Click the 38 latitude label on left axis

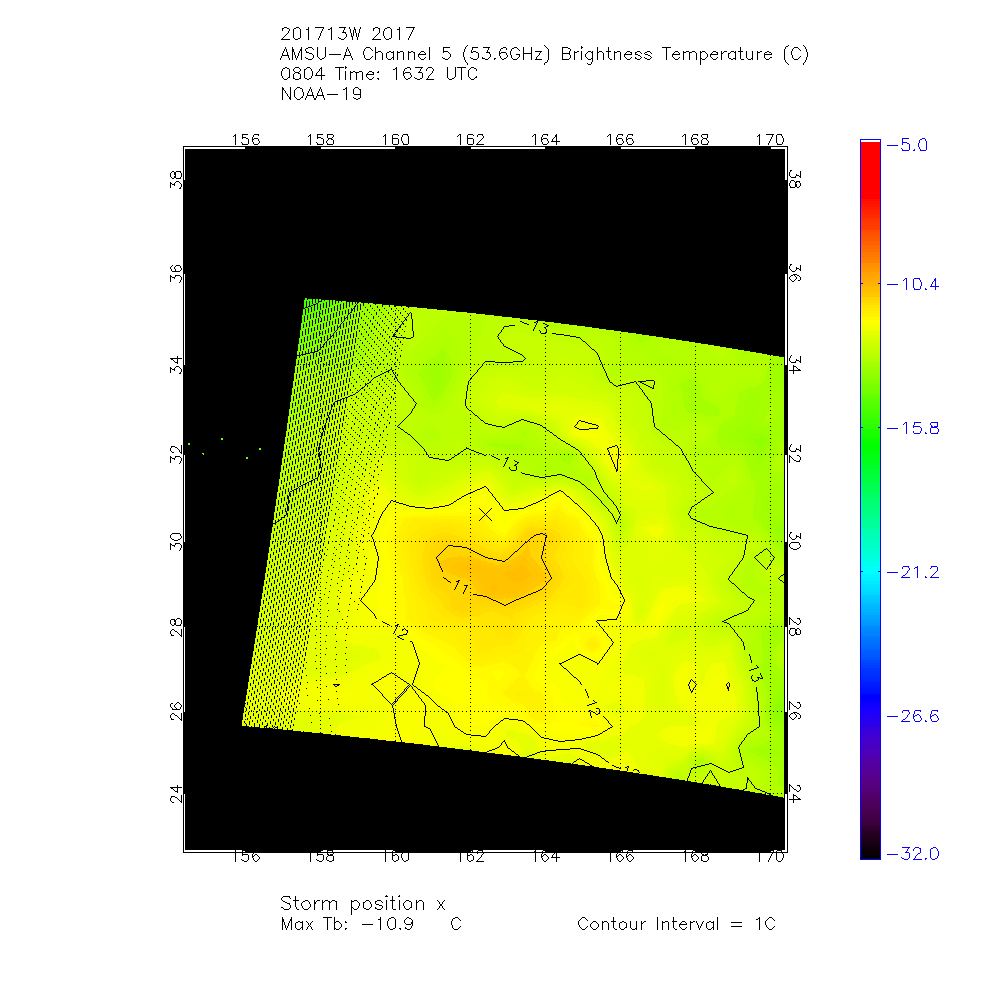click(176, 180)
